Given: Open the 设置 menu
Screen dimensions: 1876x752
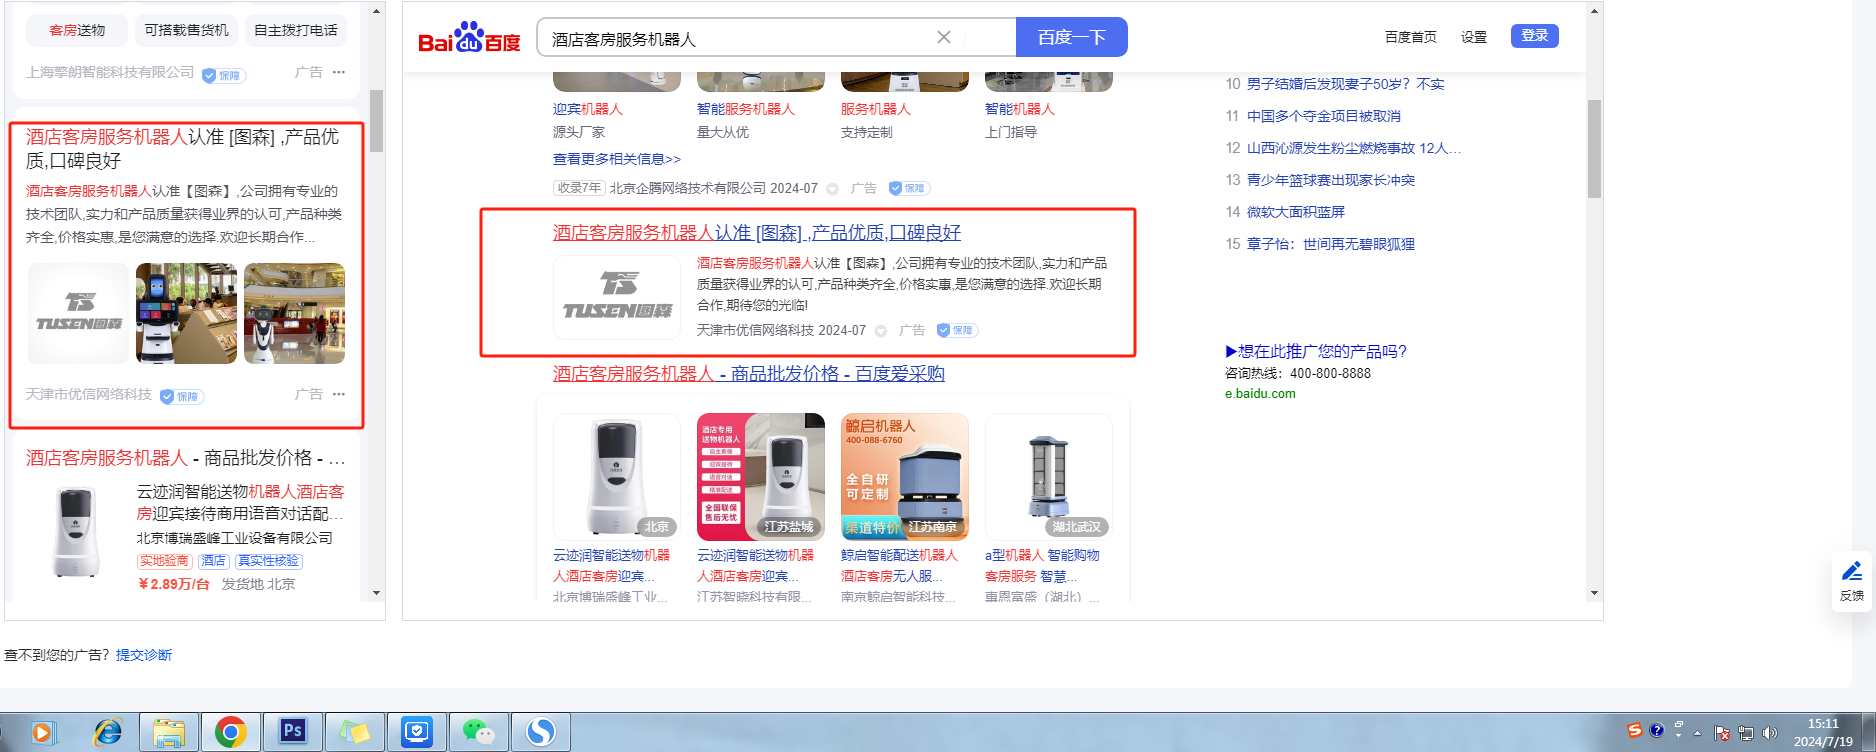Looking at the screenshot, I should click(x=1473, y=37).
